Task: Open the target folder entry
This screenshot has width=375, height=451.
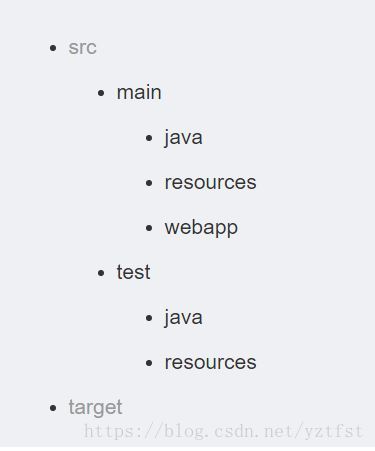Action: pos(95,408)
